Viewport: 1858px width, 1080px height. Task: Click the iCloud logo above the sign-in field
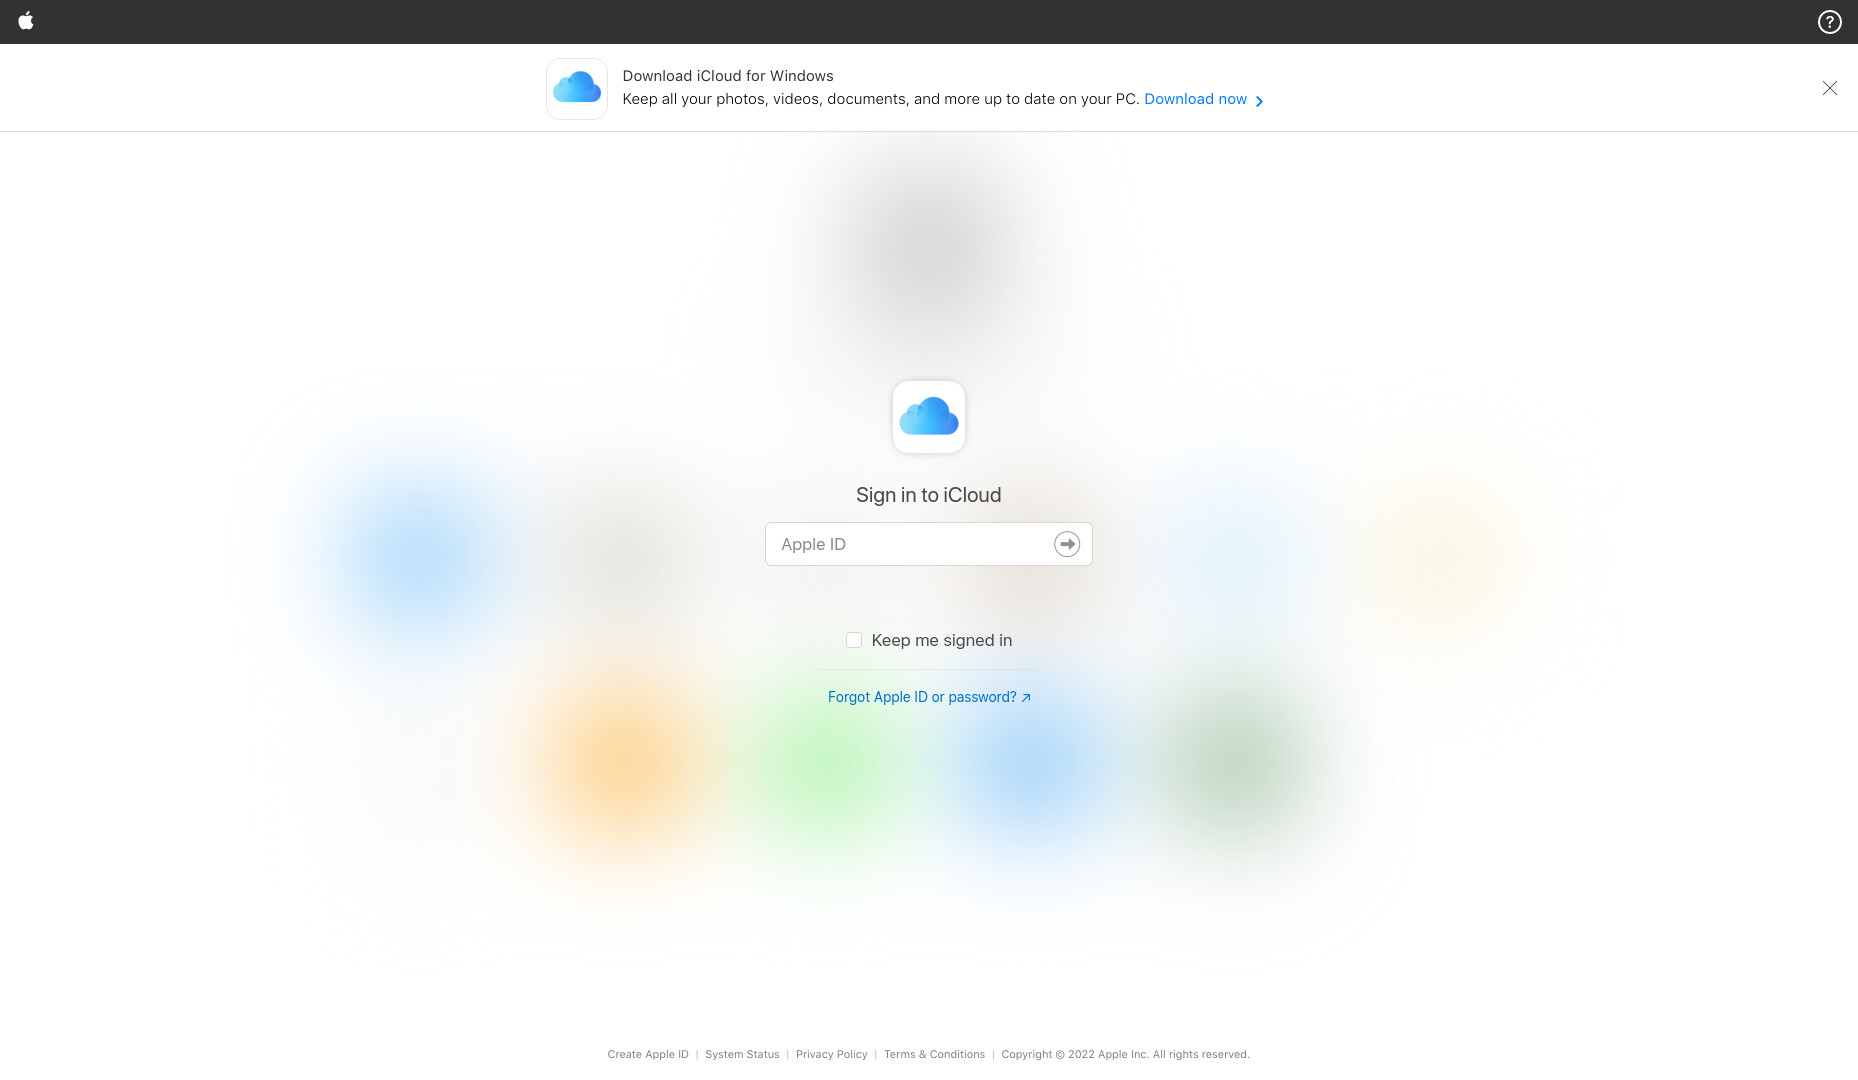point(929,417)
